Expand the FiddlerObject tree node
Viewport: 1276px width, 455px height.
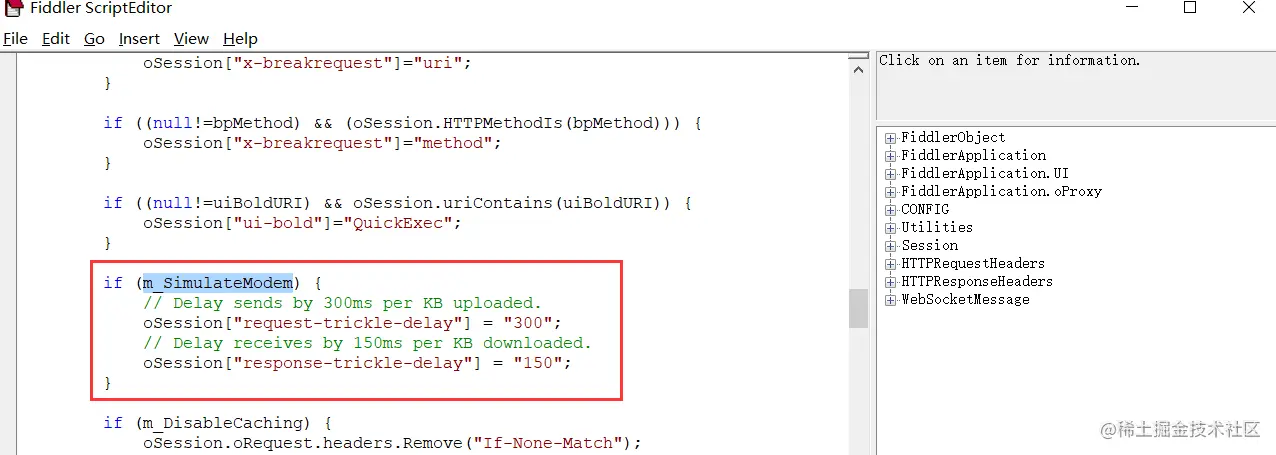tap(890, 138)
